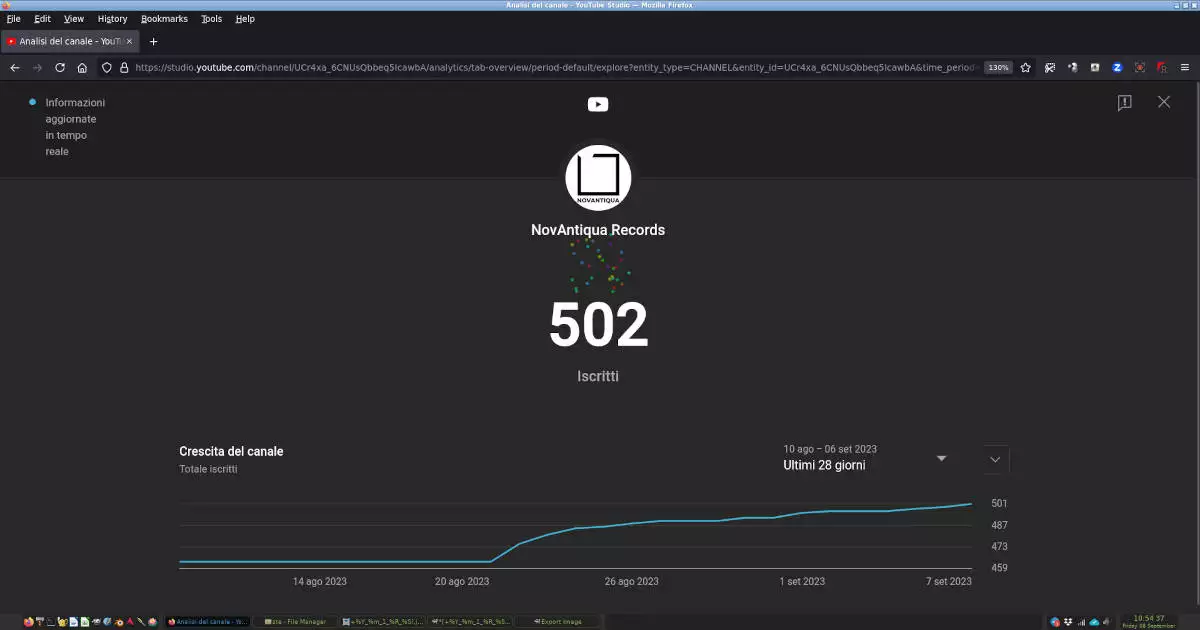Launch Firefox from the taskbar launcher
This screenshot has height=630, width=1200.
tap(28, 622)
